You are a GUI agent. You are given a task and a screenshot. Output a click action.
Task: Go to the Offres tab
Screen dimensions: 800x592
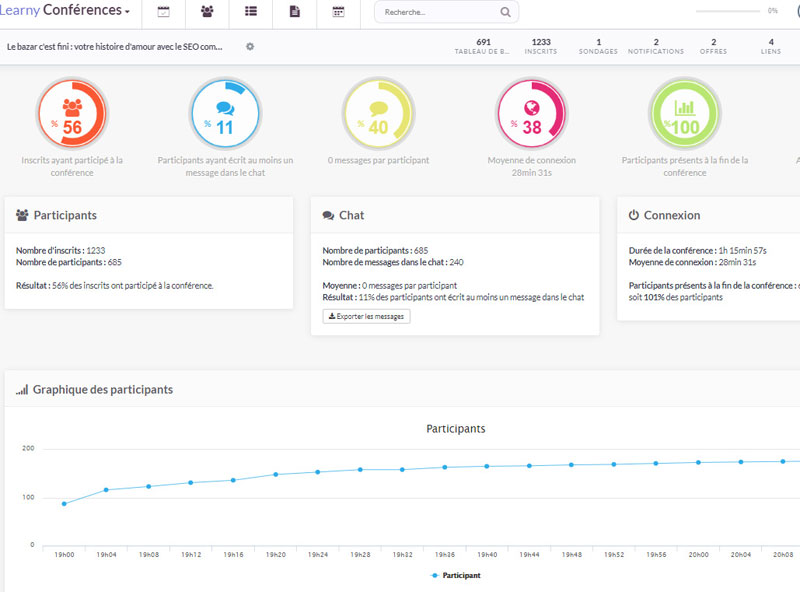[x=713, y=46]
